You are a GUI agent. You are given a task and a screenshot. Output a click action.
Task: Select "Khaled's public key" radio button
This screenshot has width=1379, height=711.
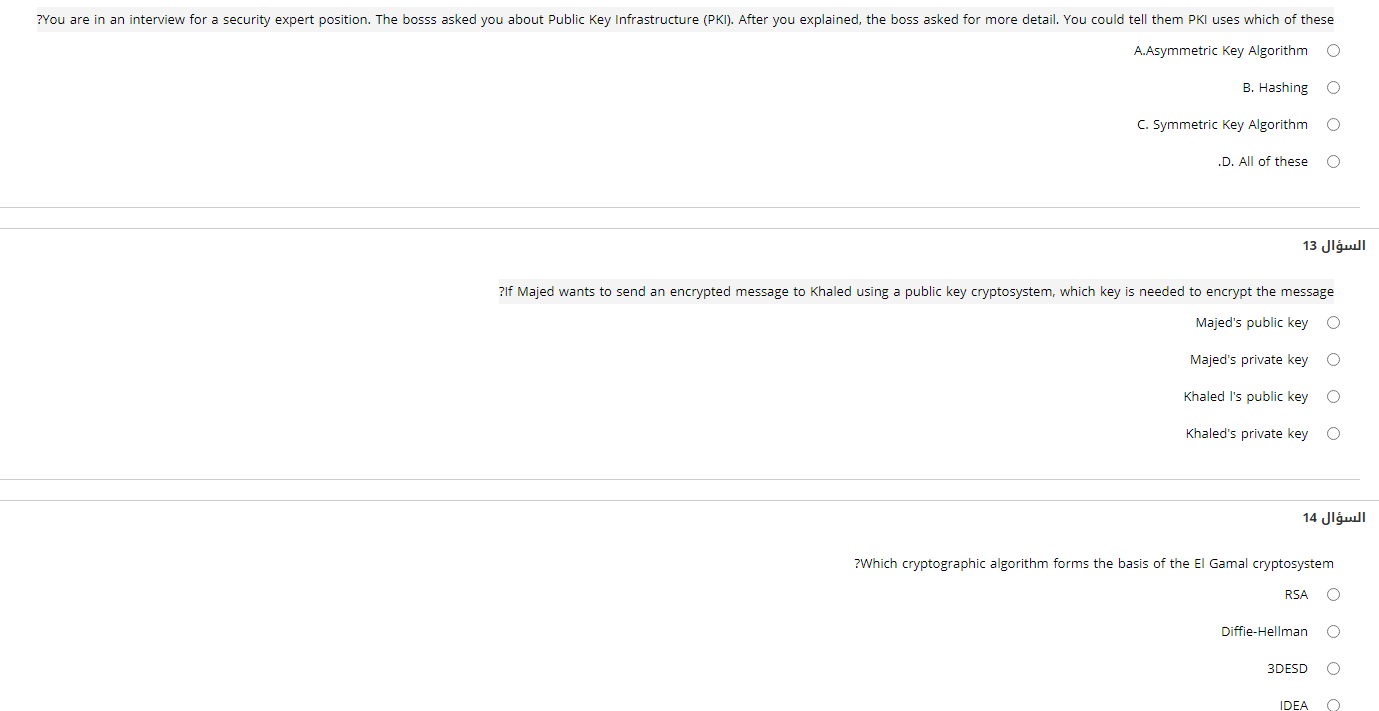tap(1333, 396)
